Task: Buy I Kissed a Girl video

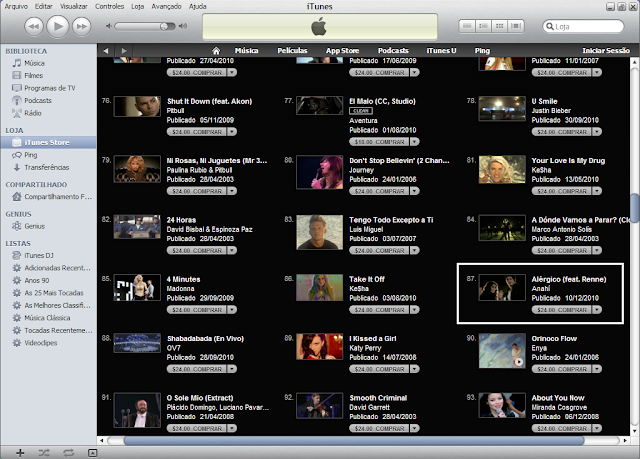Action: tap(379, 369)
